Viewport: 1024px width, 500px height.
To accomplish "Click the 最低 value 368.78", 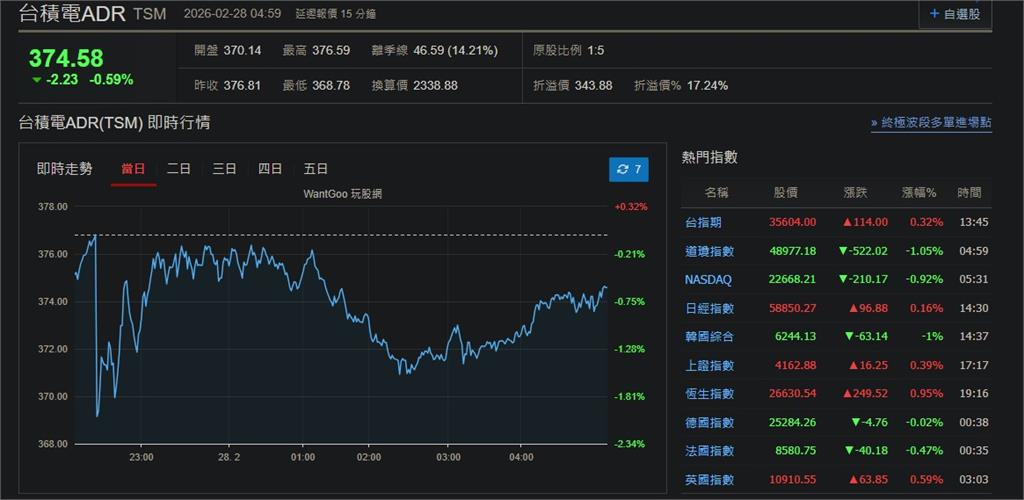I will (x=331, y=86).
